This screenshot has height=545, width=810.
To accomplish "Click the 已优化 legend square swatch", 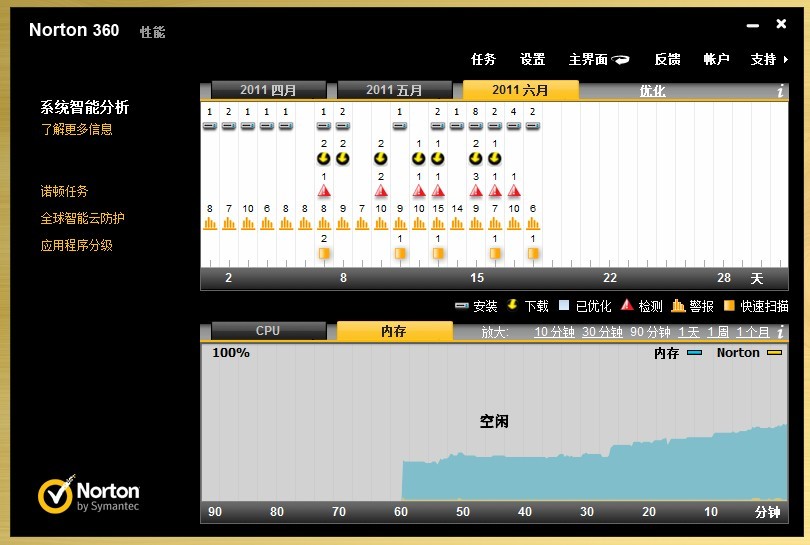I will pyautogui.click(x=564, y=305).
